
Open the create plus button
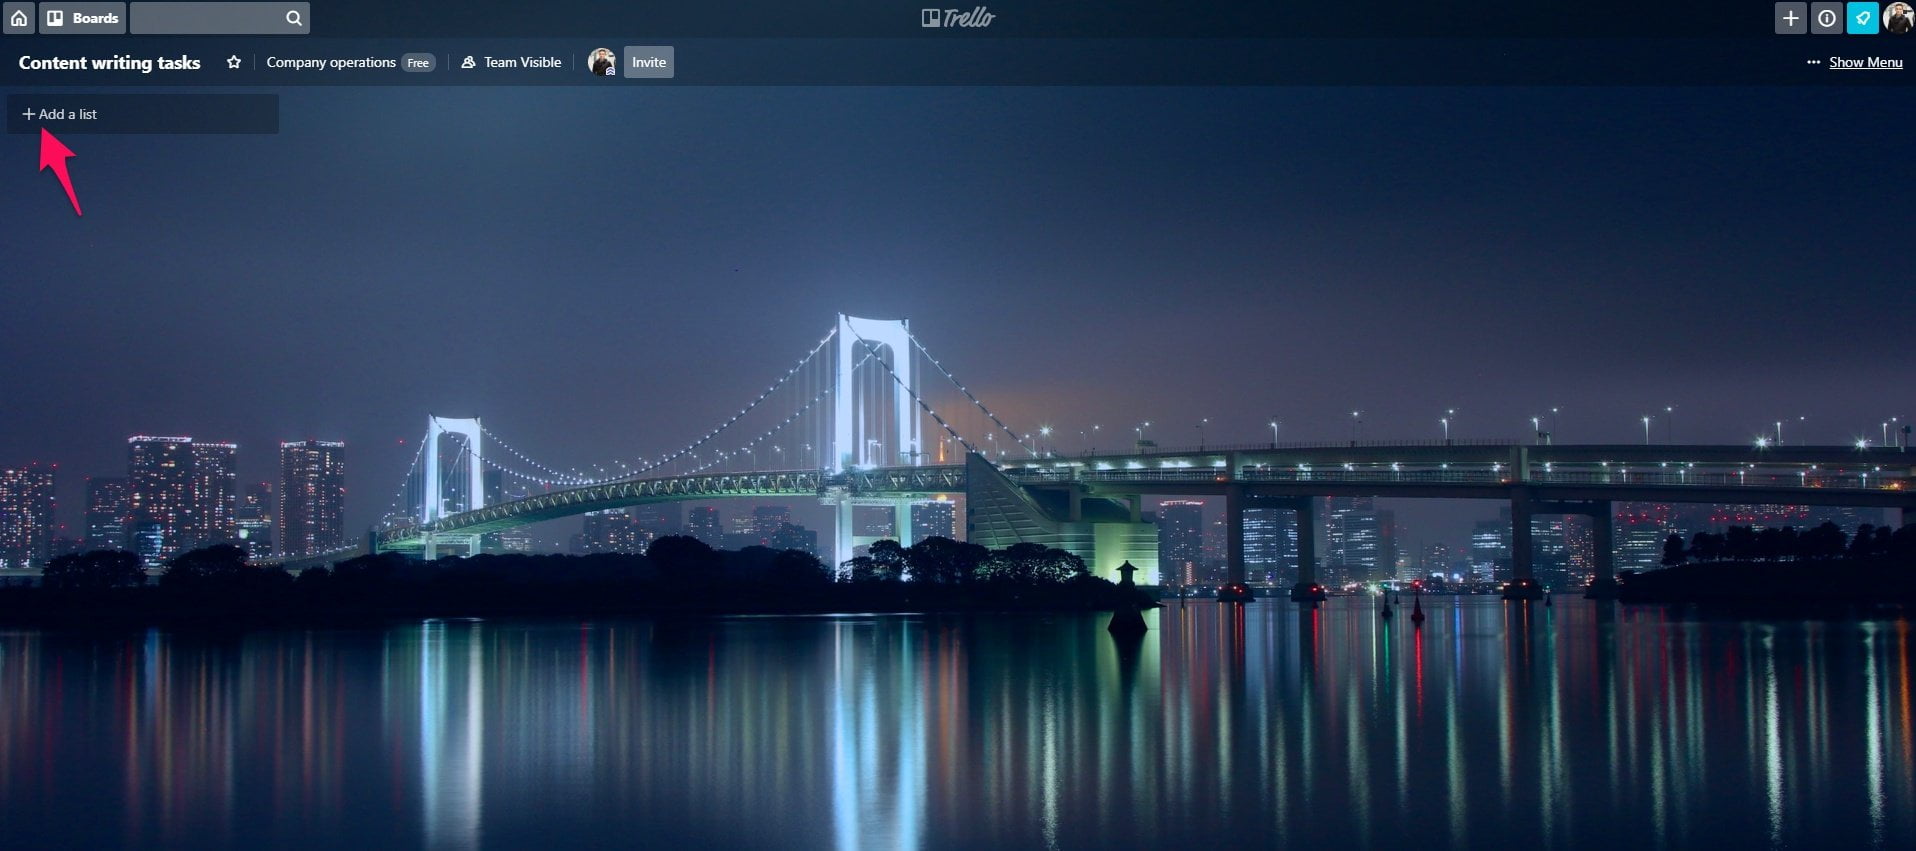[x=1790, y=18]
